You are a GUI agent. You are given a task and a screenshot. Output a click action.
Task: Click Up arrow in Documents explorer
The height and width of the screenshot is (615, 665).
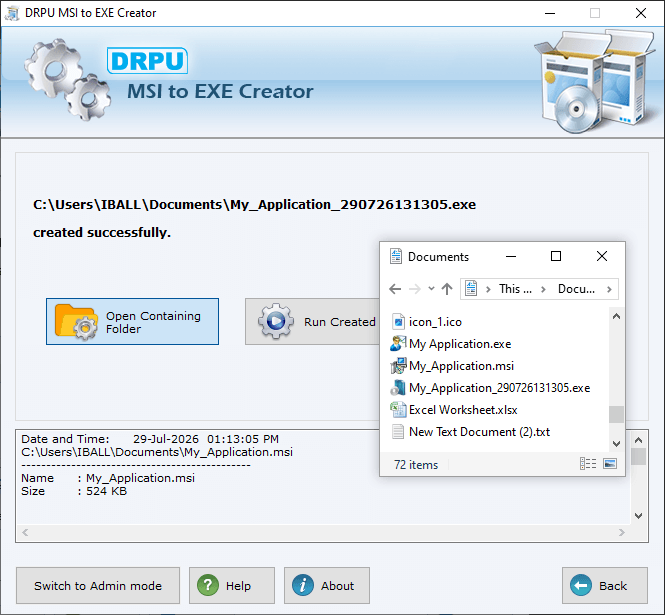447,289
